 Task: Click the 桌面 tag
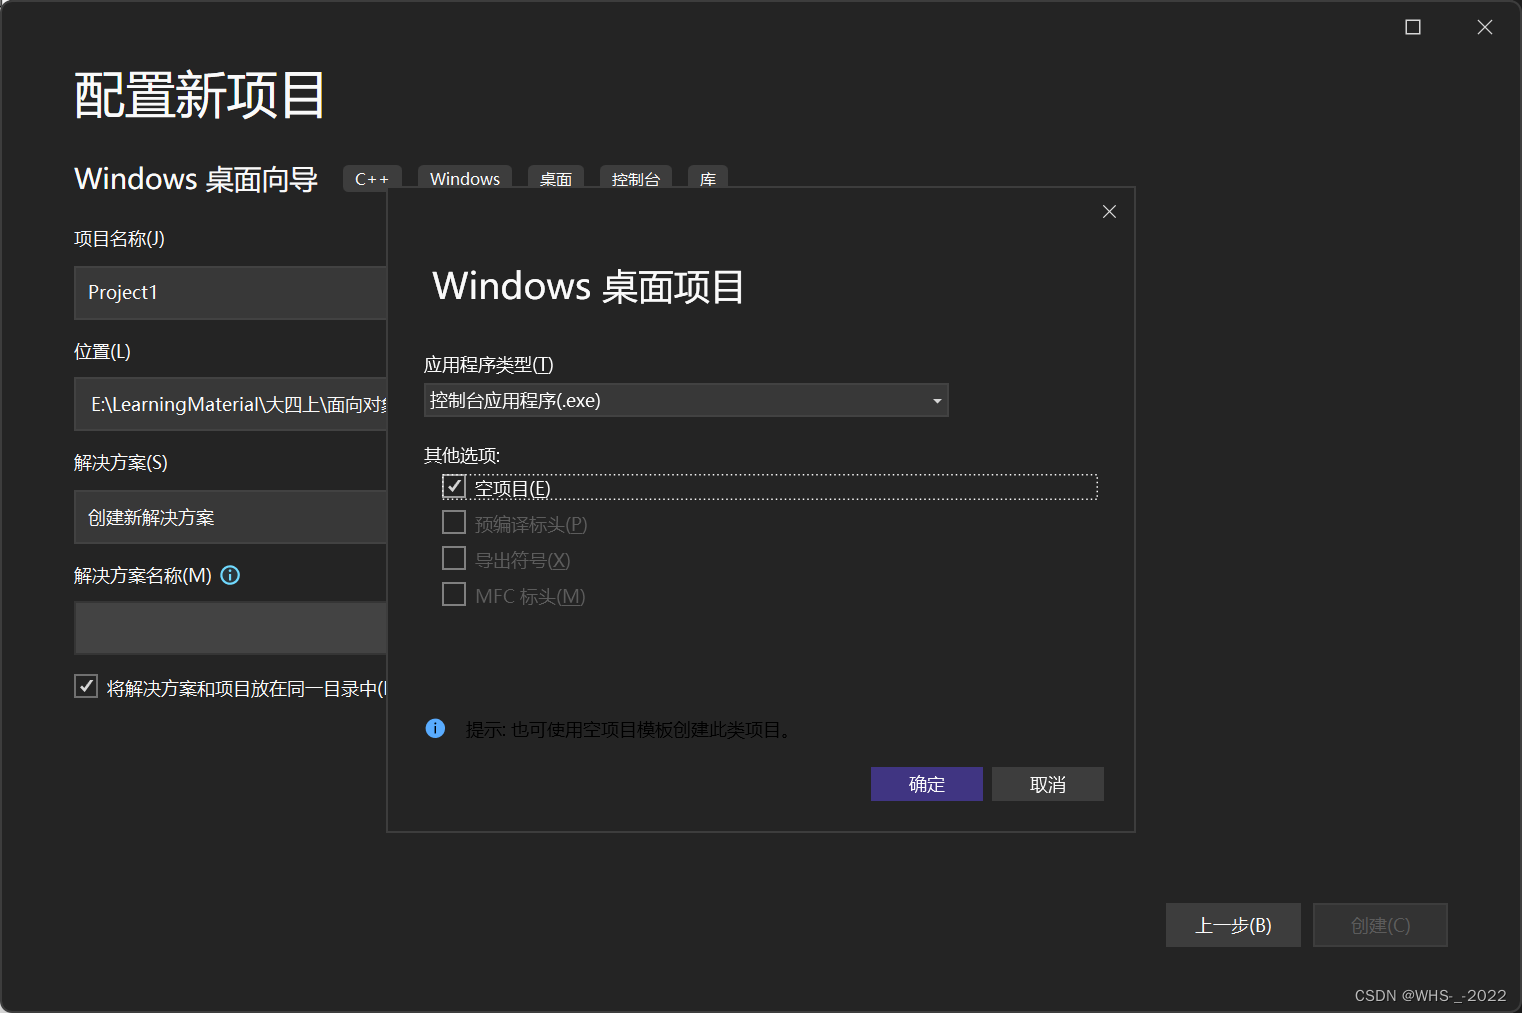point(556,177)
